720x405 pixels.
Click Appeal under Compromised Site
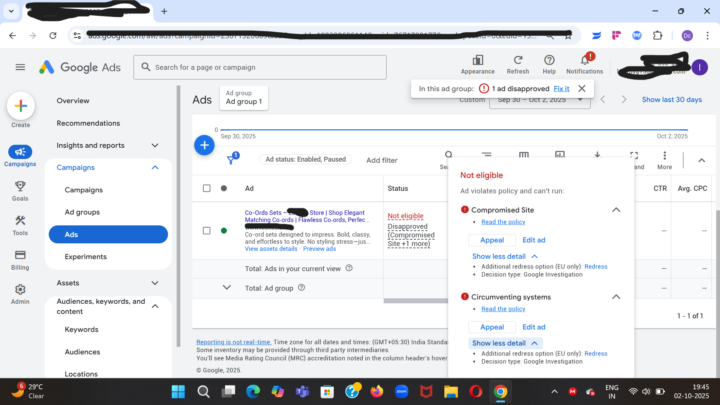pos(492,240)
